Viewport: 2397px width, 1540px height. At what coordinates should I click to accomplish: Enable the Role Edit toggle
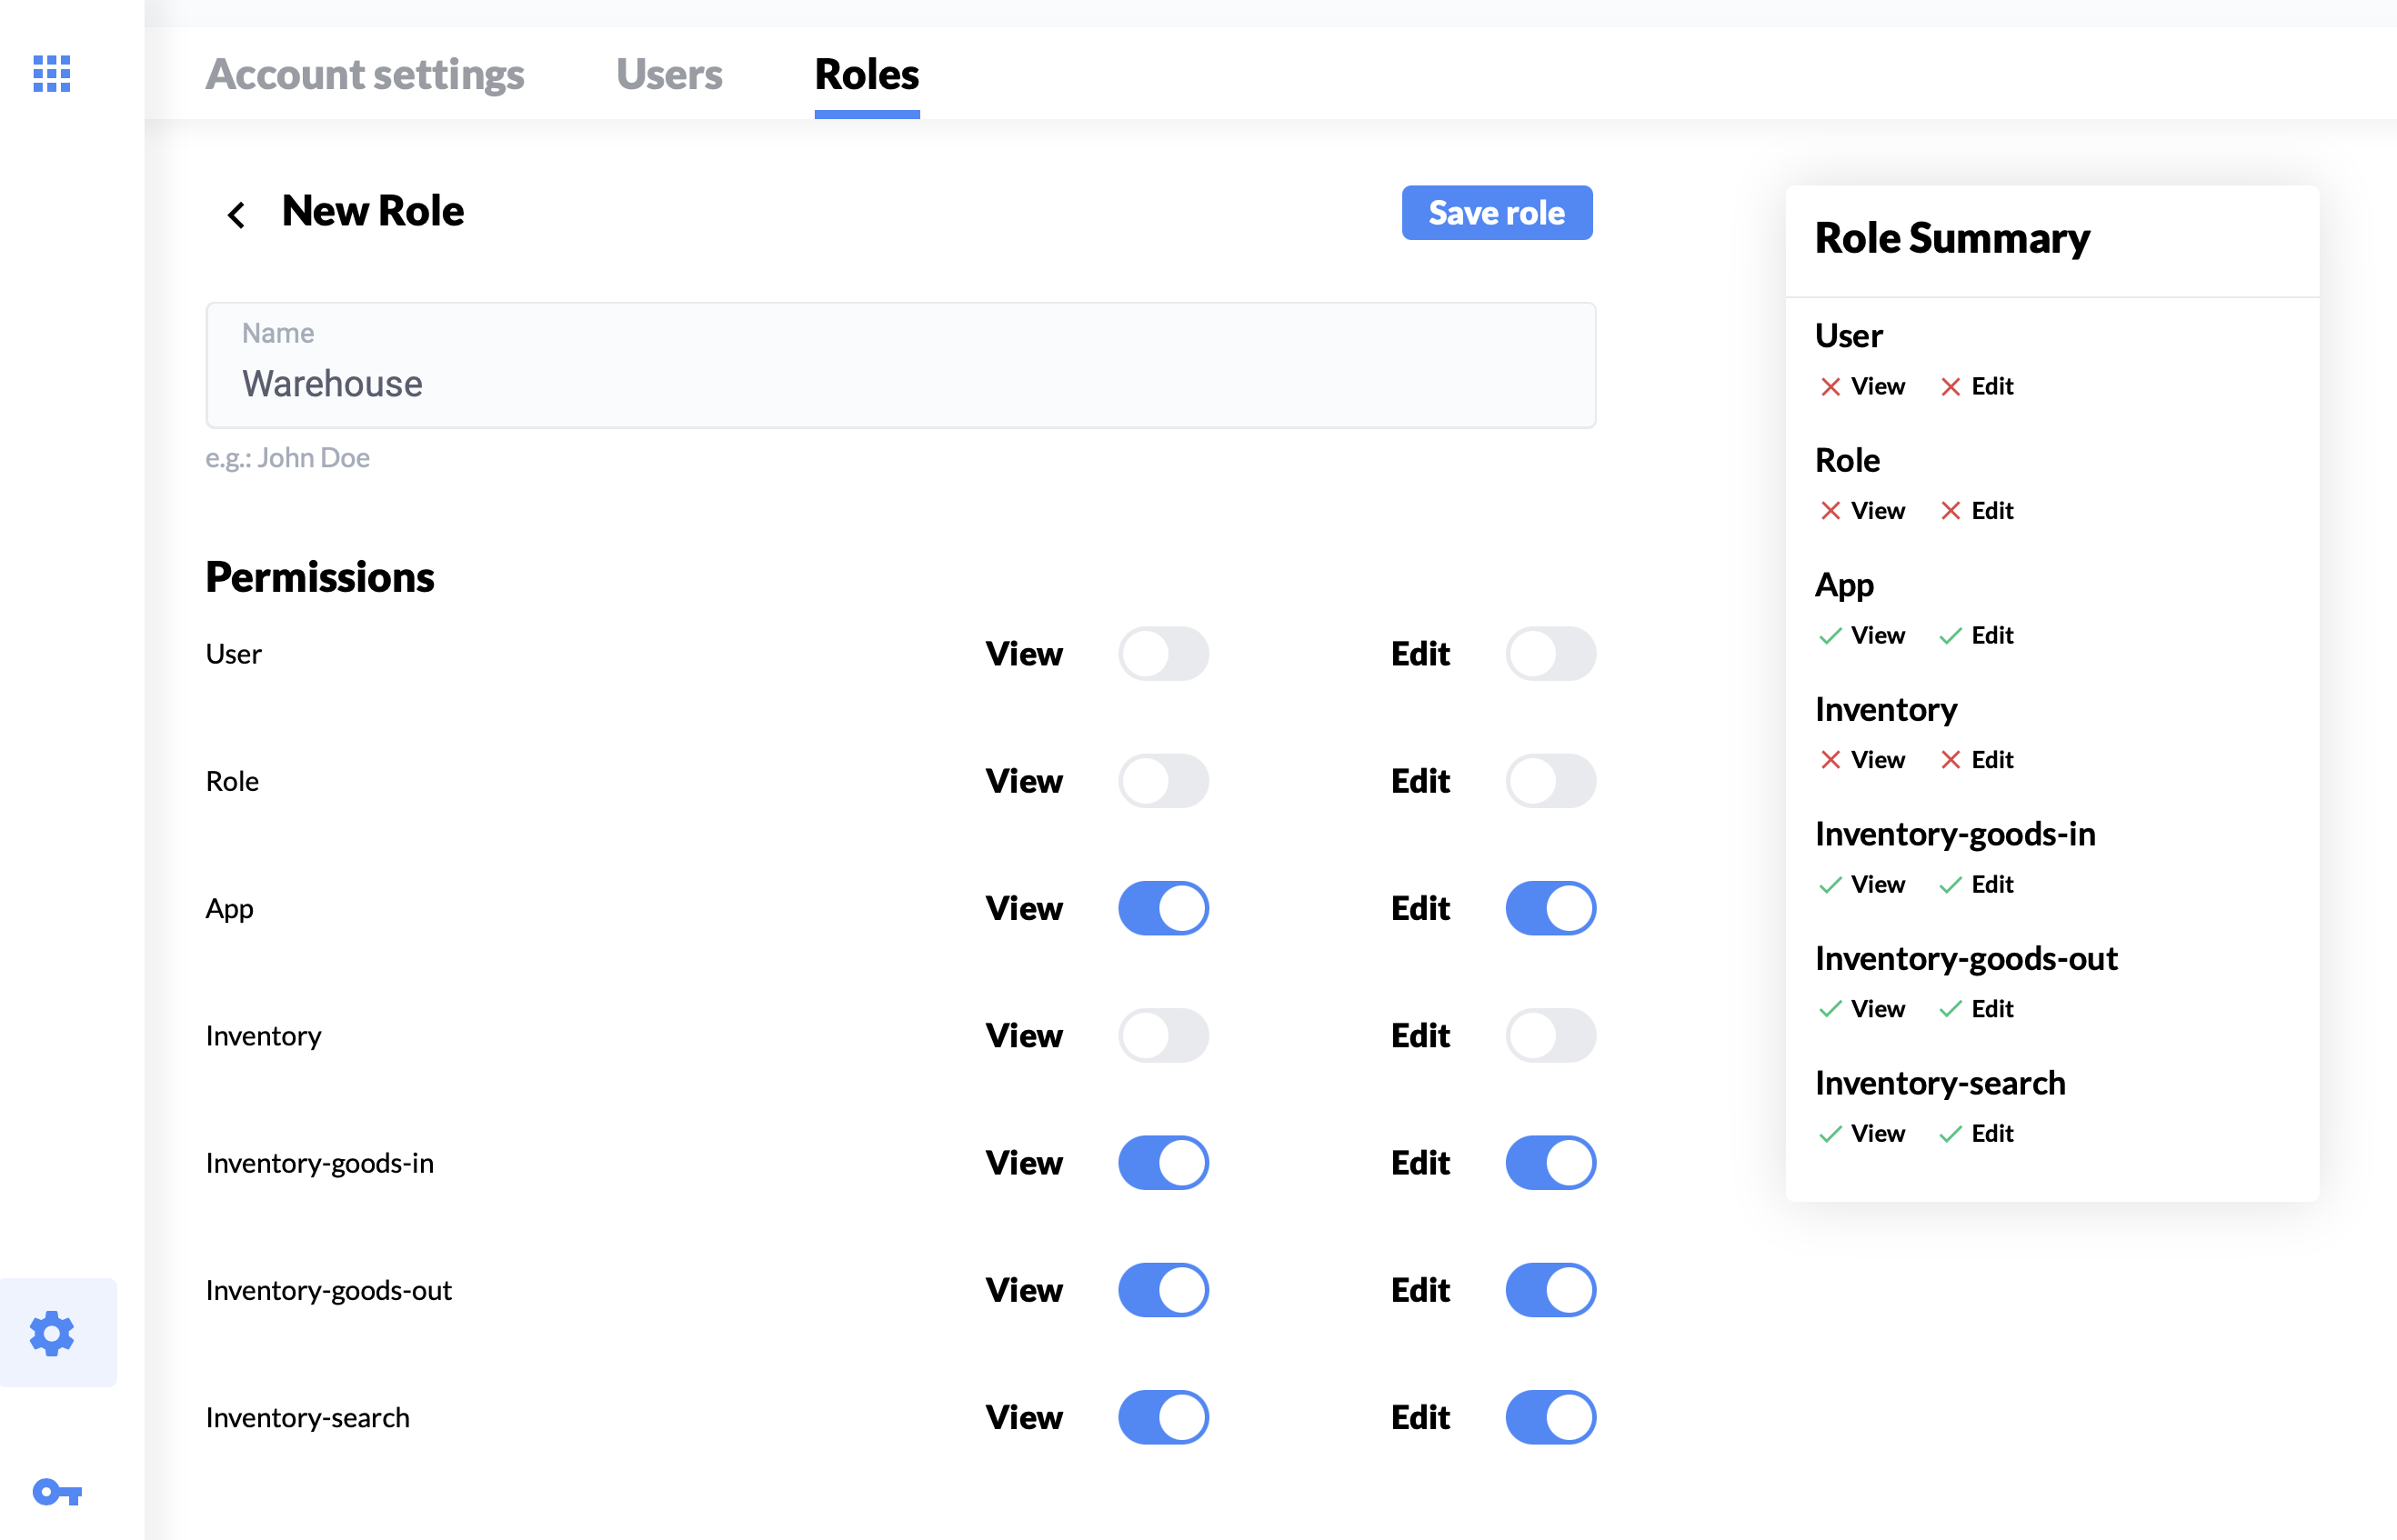[x=1550, y=781]
